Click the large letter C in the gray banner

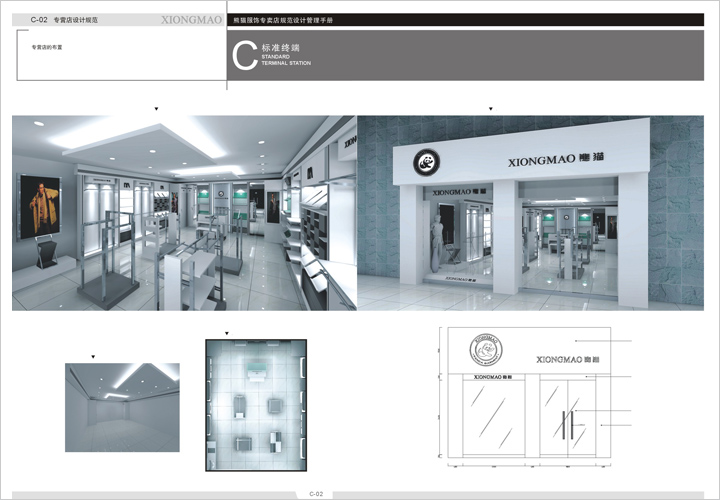click(x=245, y=56)
